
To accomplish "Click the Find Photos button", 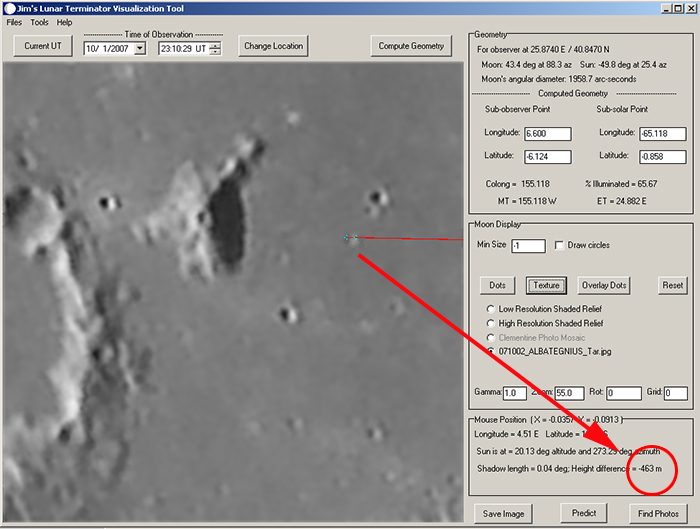I will [658, 514].
